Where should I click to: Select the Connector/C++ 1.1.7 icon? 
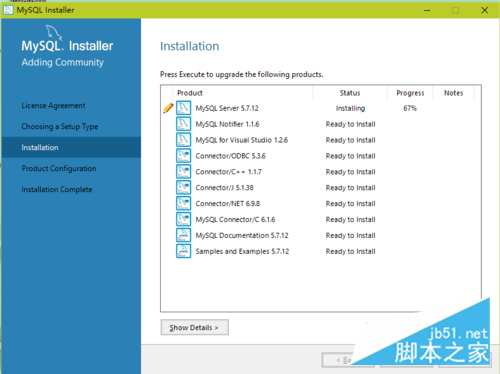click(x=183, y=172)
